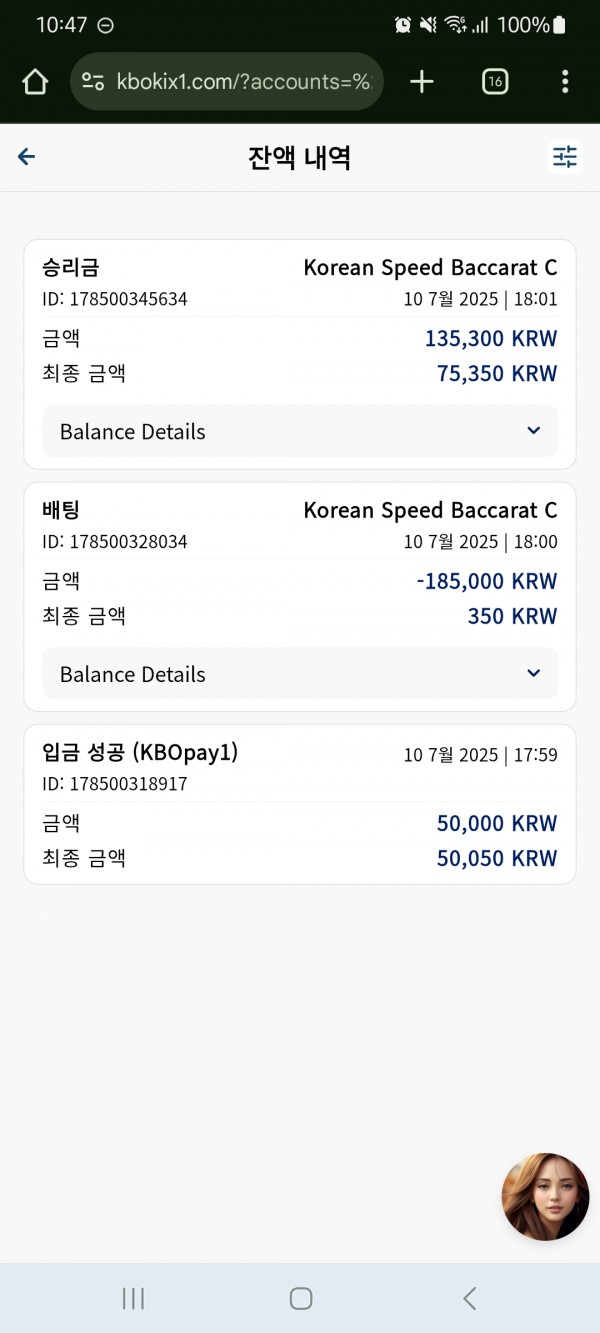Open browser three-dot menu
The width and height of the screenshot is (600, 1333).
565,82
